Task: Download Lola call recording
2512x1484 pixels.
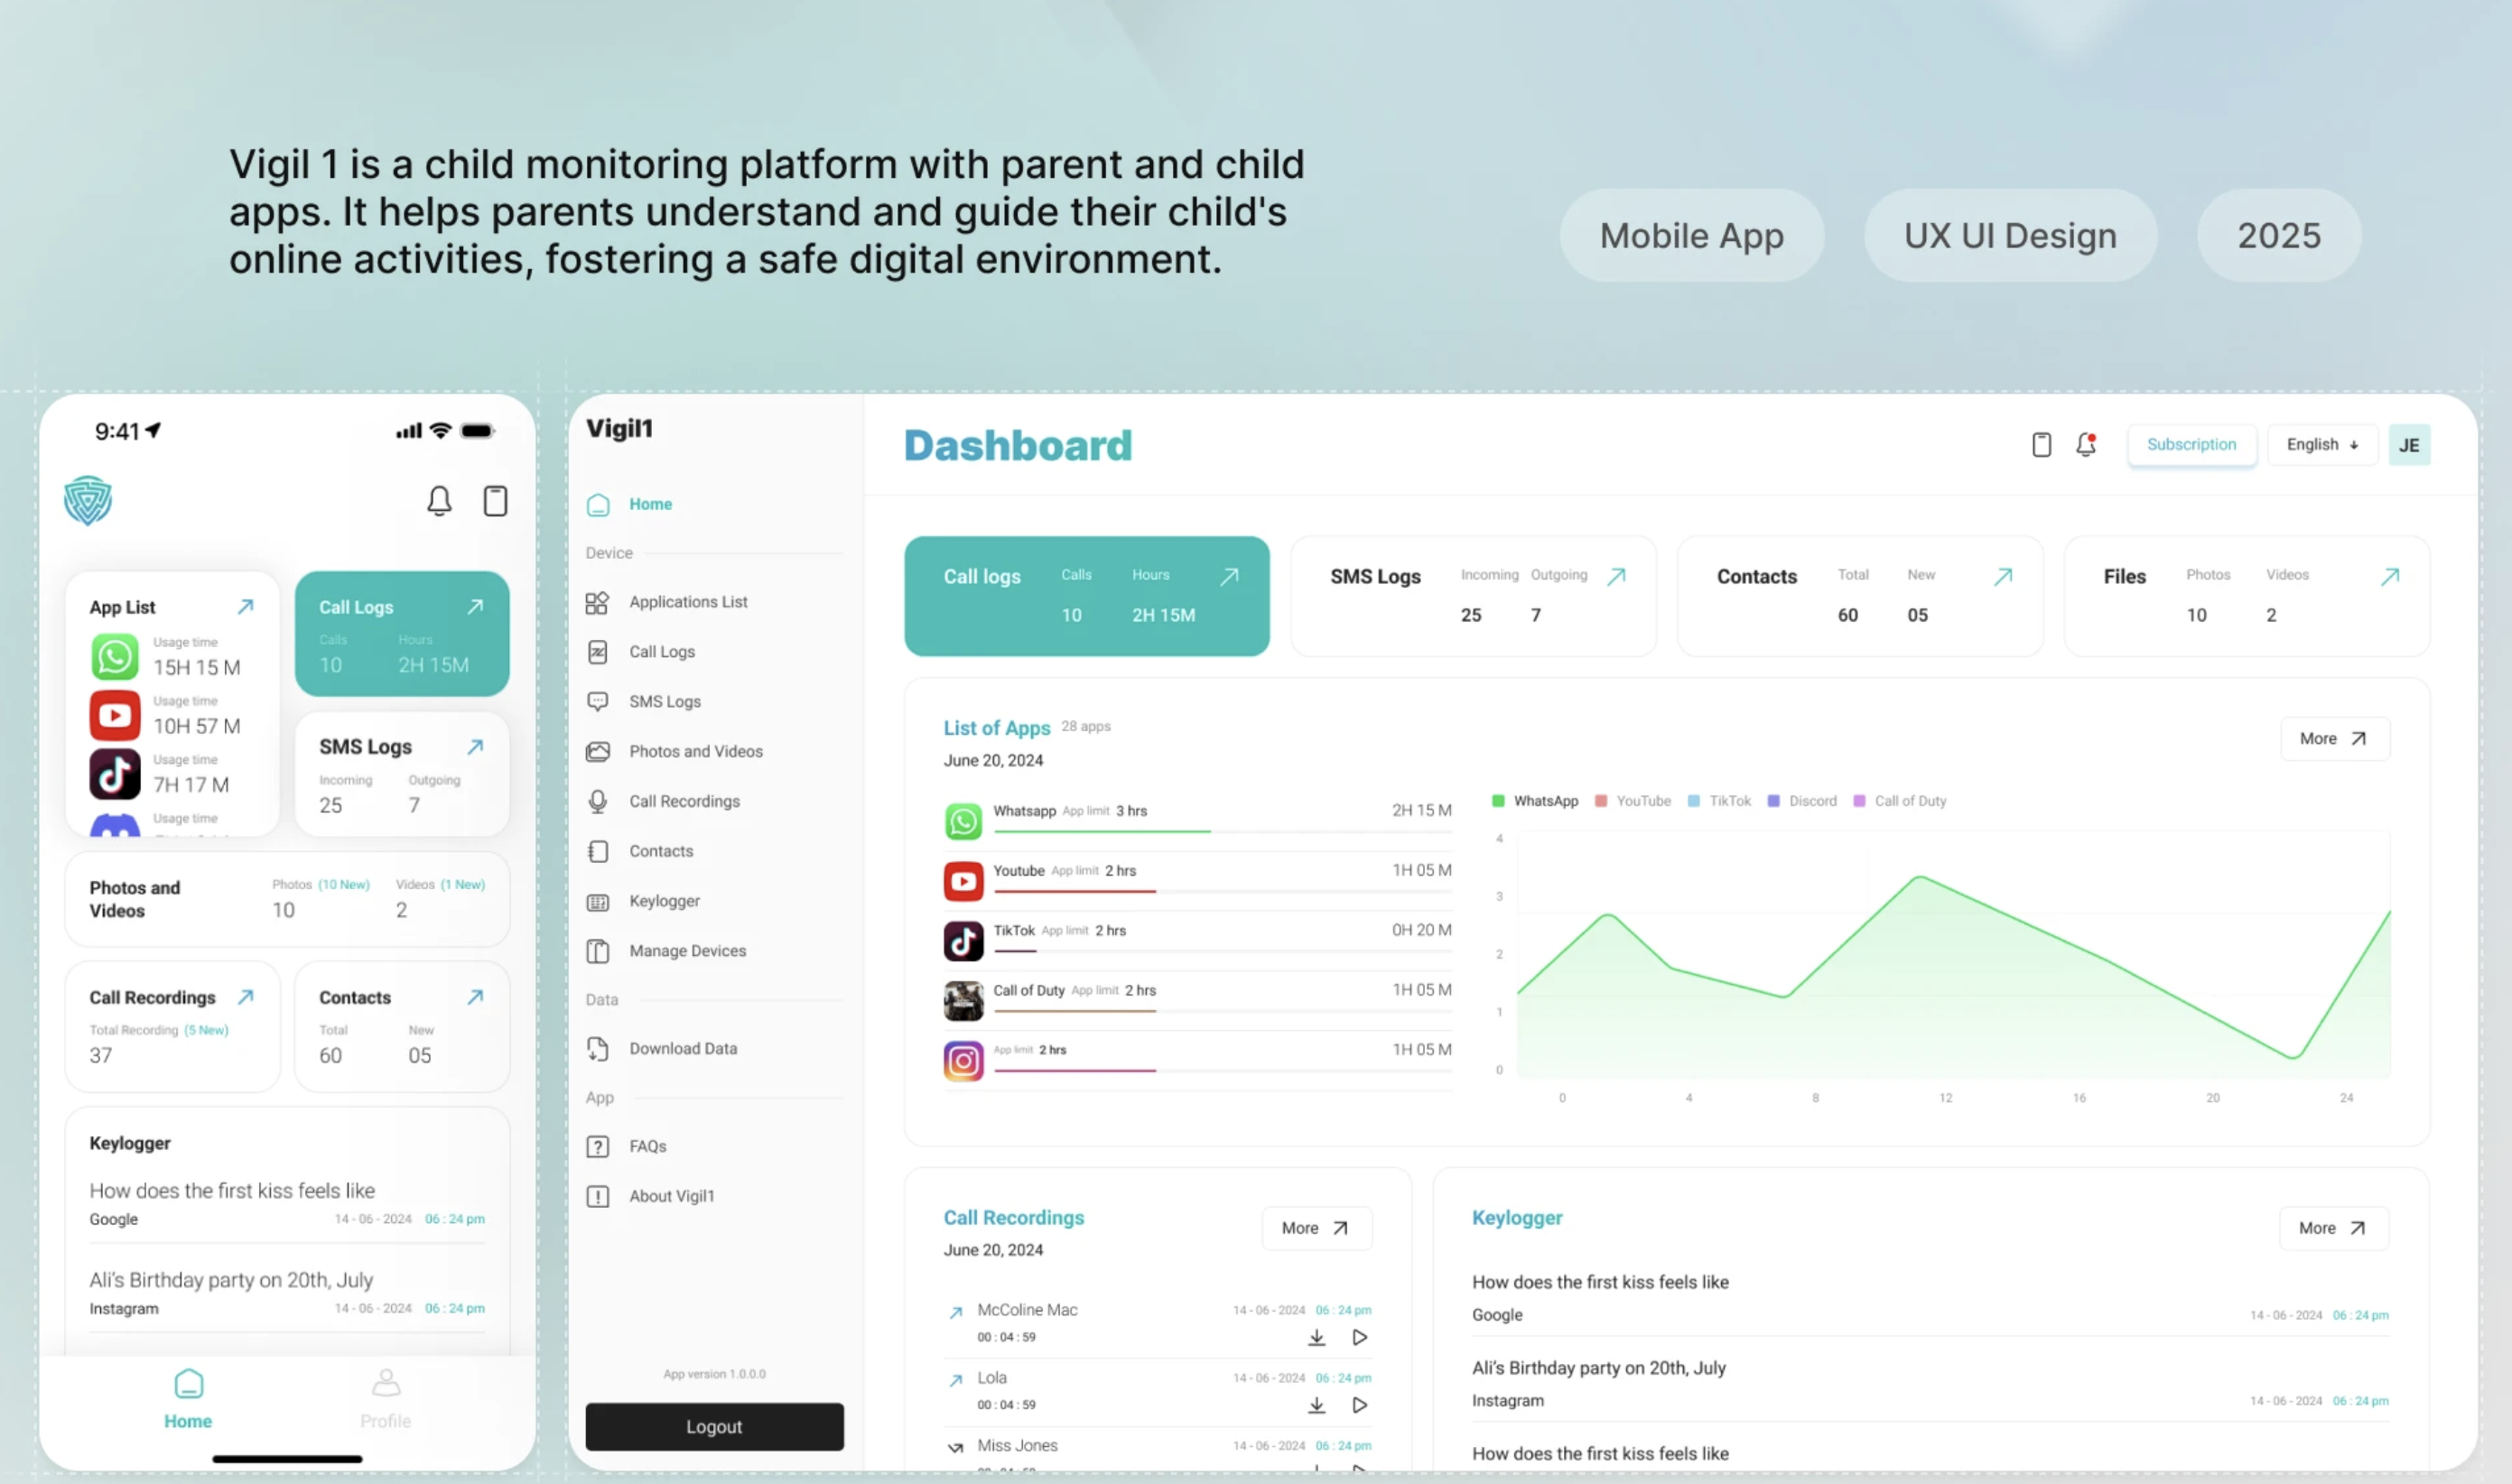Action: [1316, 1405]
